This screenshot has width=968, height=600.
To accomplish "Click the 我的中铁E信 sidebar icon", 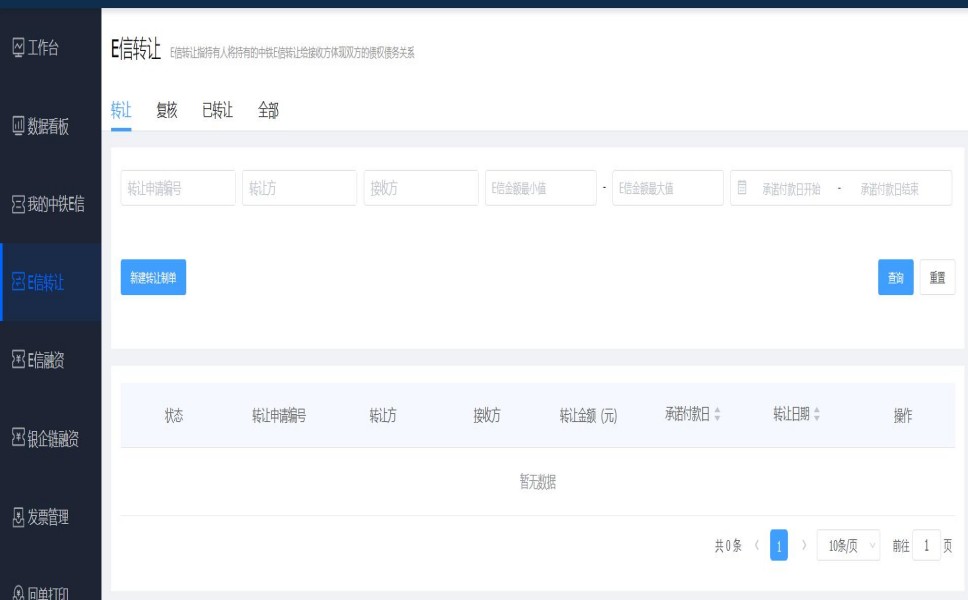I will coord(17,205).
